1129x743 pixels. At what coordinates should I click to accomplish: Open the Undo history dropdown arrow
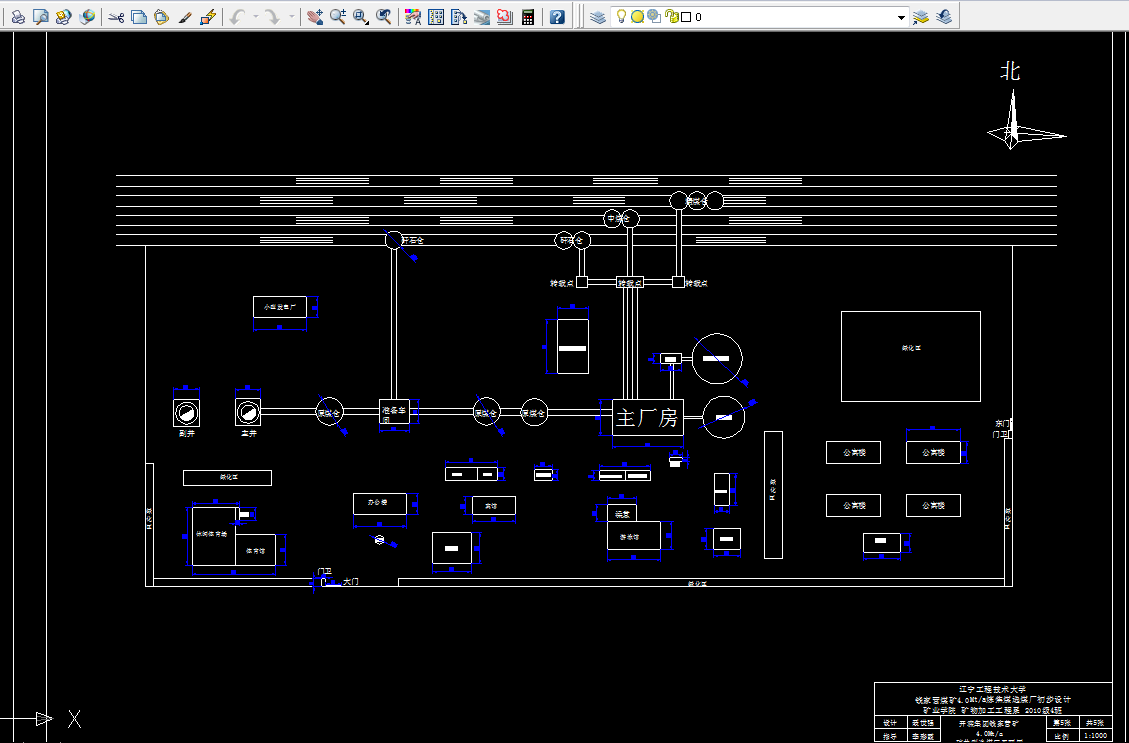tap(256, 17)
